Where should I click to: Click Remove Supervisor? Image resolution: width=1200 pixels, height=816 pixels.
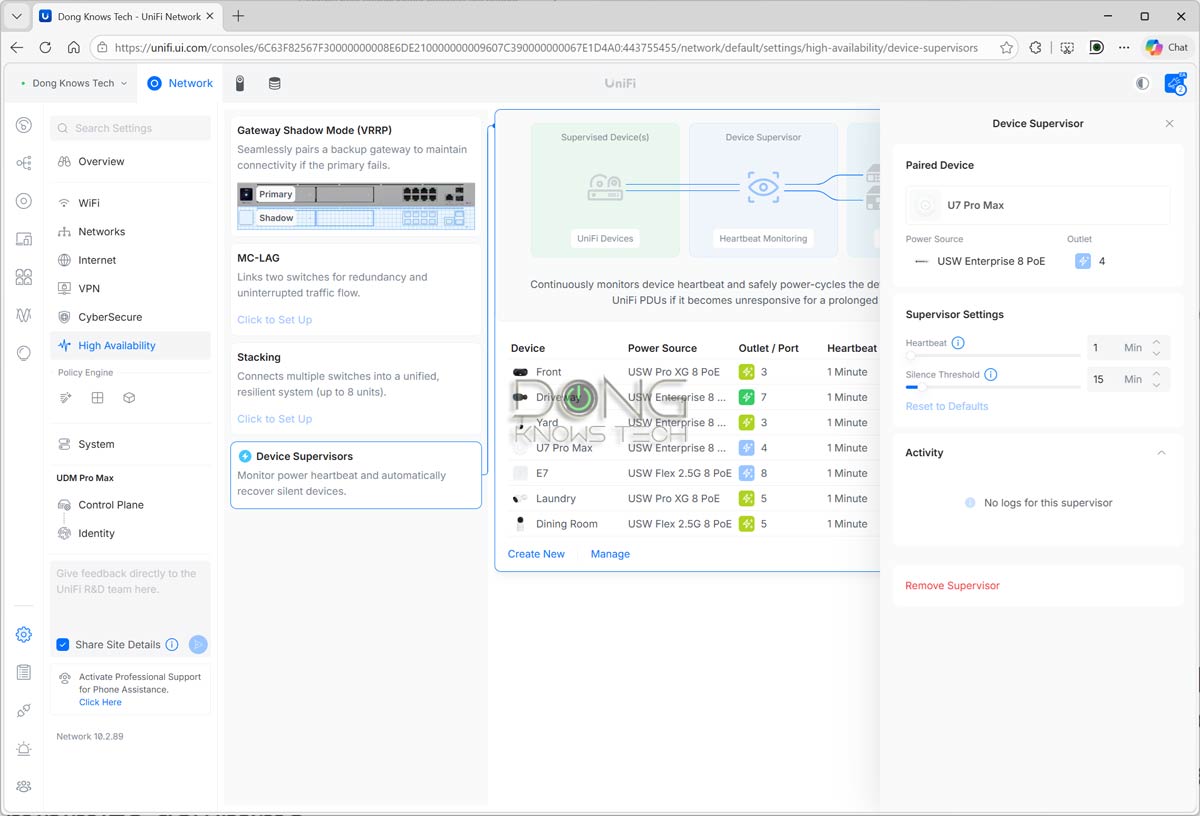951,585
